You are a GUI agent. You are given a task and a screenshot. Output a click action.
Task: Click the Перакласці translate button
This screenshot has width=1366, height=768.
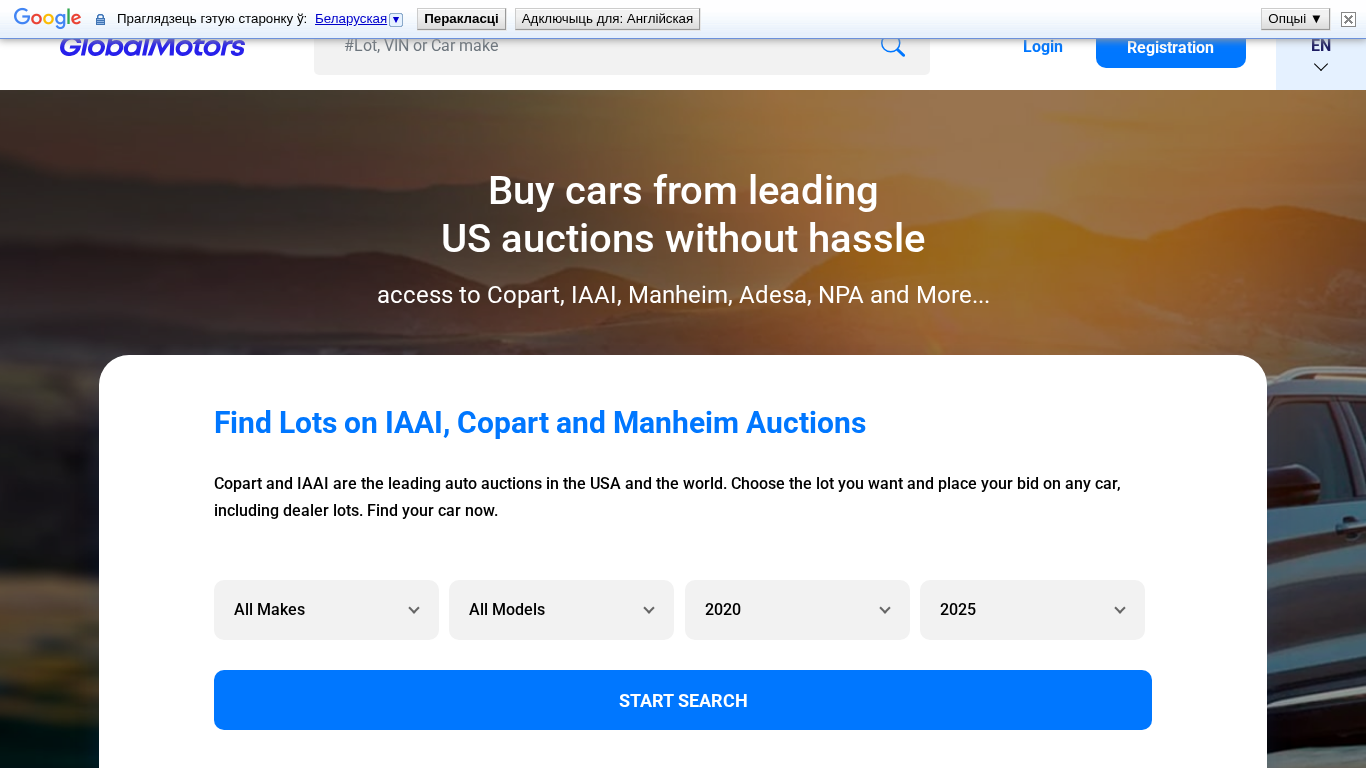coord(461,19)
